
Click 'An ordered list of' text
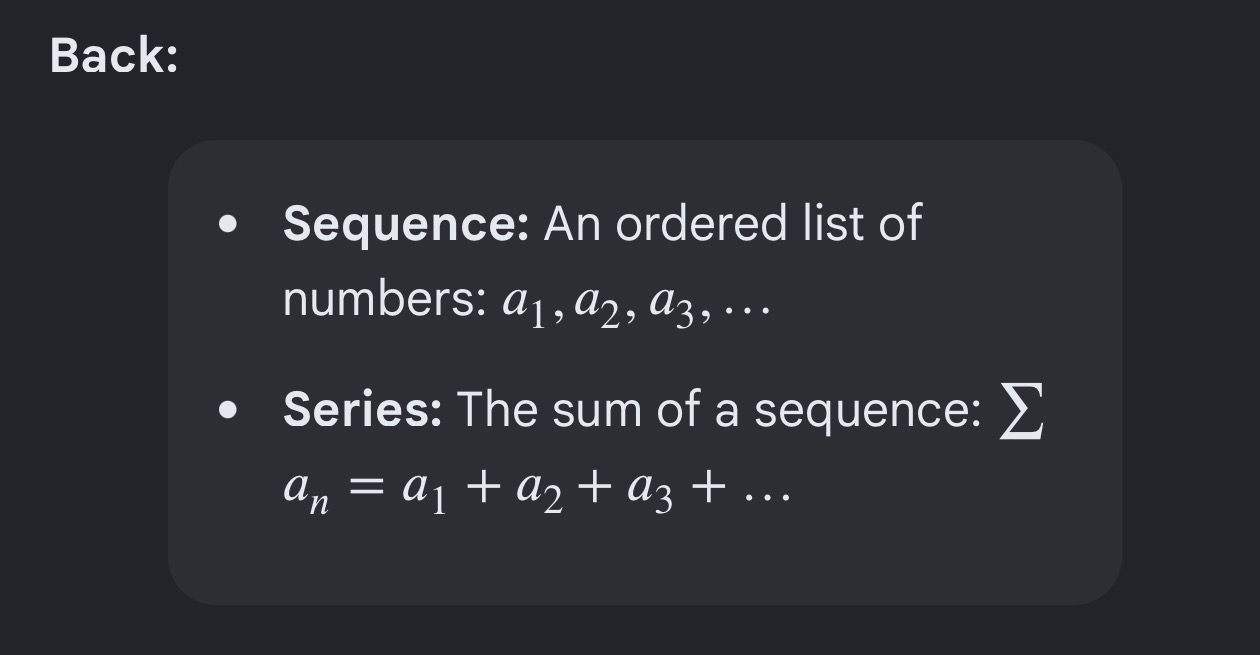point(733,223)
